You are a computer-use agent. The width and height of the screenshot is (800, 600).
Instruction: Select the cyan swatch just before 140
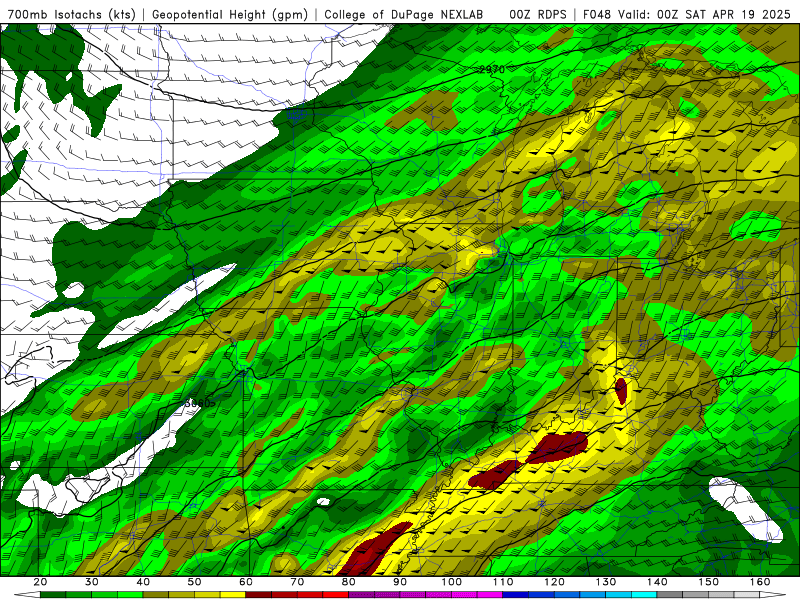click(644, 595)
